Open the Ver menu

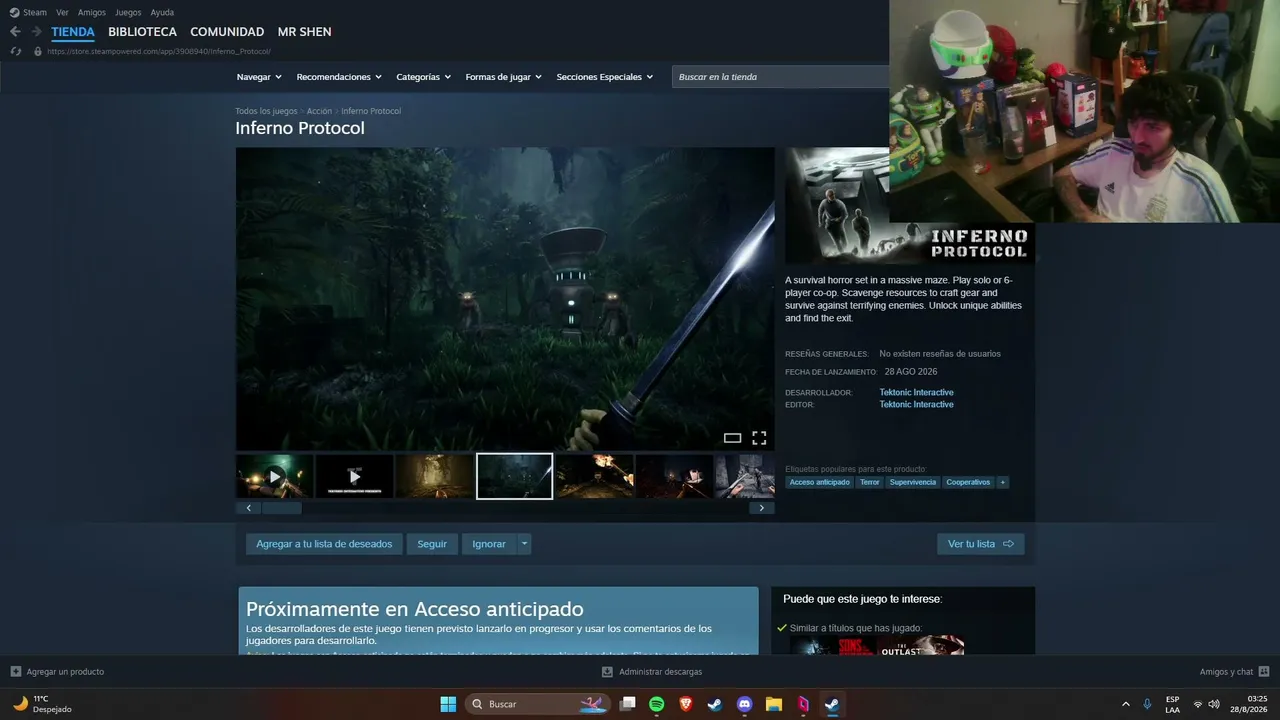[62, 12]
